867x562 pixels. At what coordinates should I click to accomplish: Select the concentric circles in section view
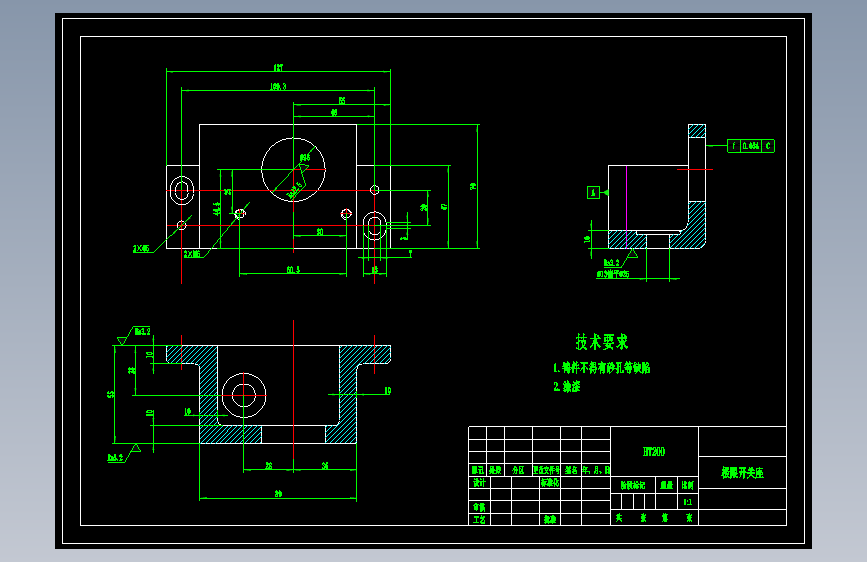click(x=244, y=395)
